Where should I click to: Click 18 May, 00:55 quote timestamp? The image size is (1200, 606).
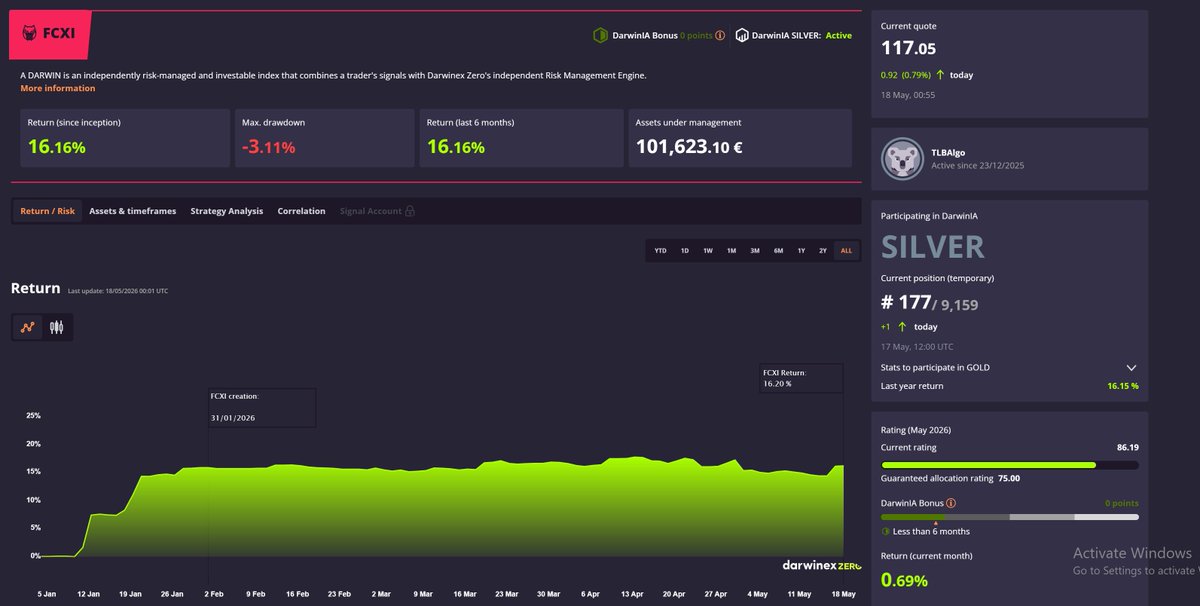[x=908, y=95]
